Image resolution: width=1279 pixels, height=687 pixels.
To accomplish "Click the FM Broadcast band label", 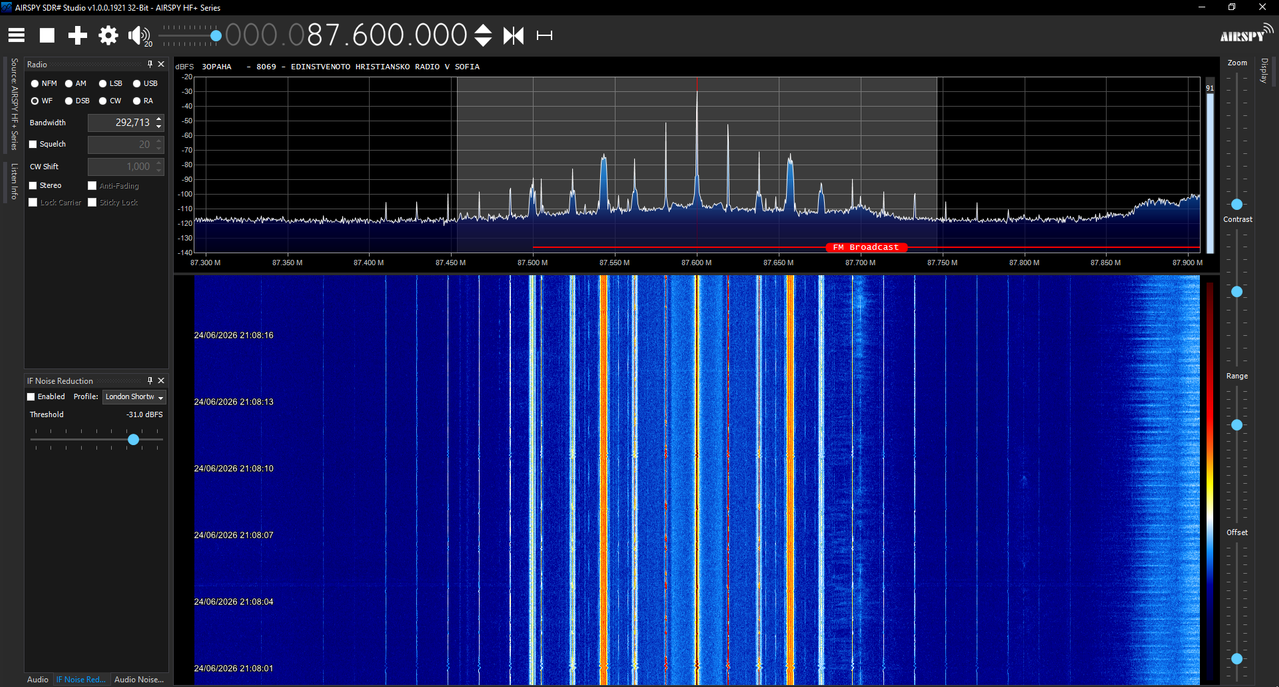I will (867, 247).
